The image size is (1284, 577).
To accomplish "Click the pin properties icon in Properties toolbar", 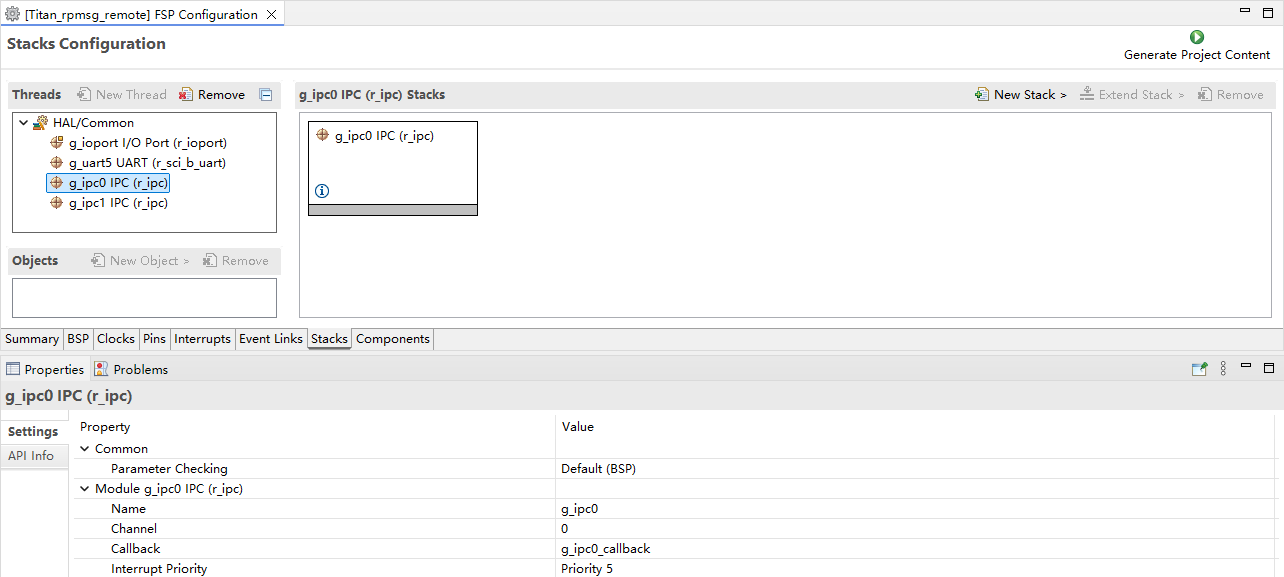I will tap(1199, 369).
